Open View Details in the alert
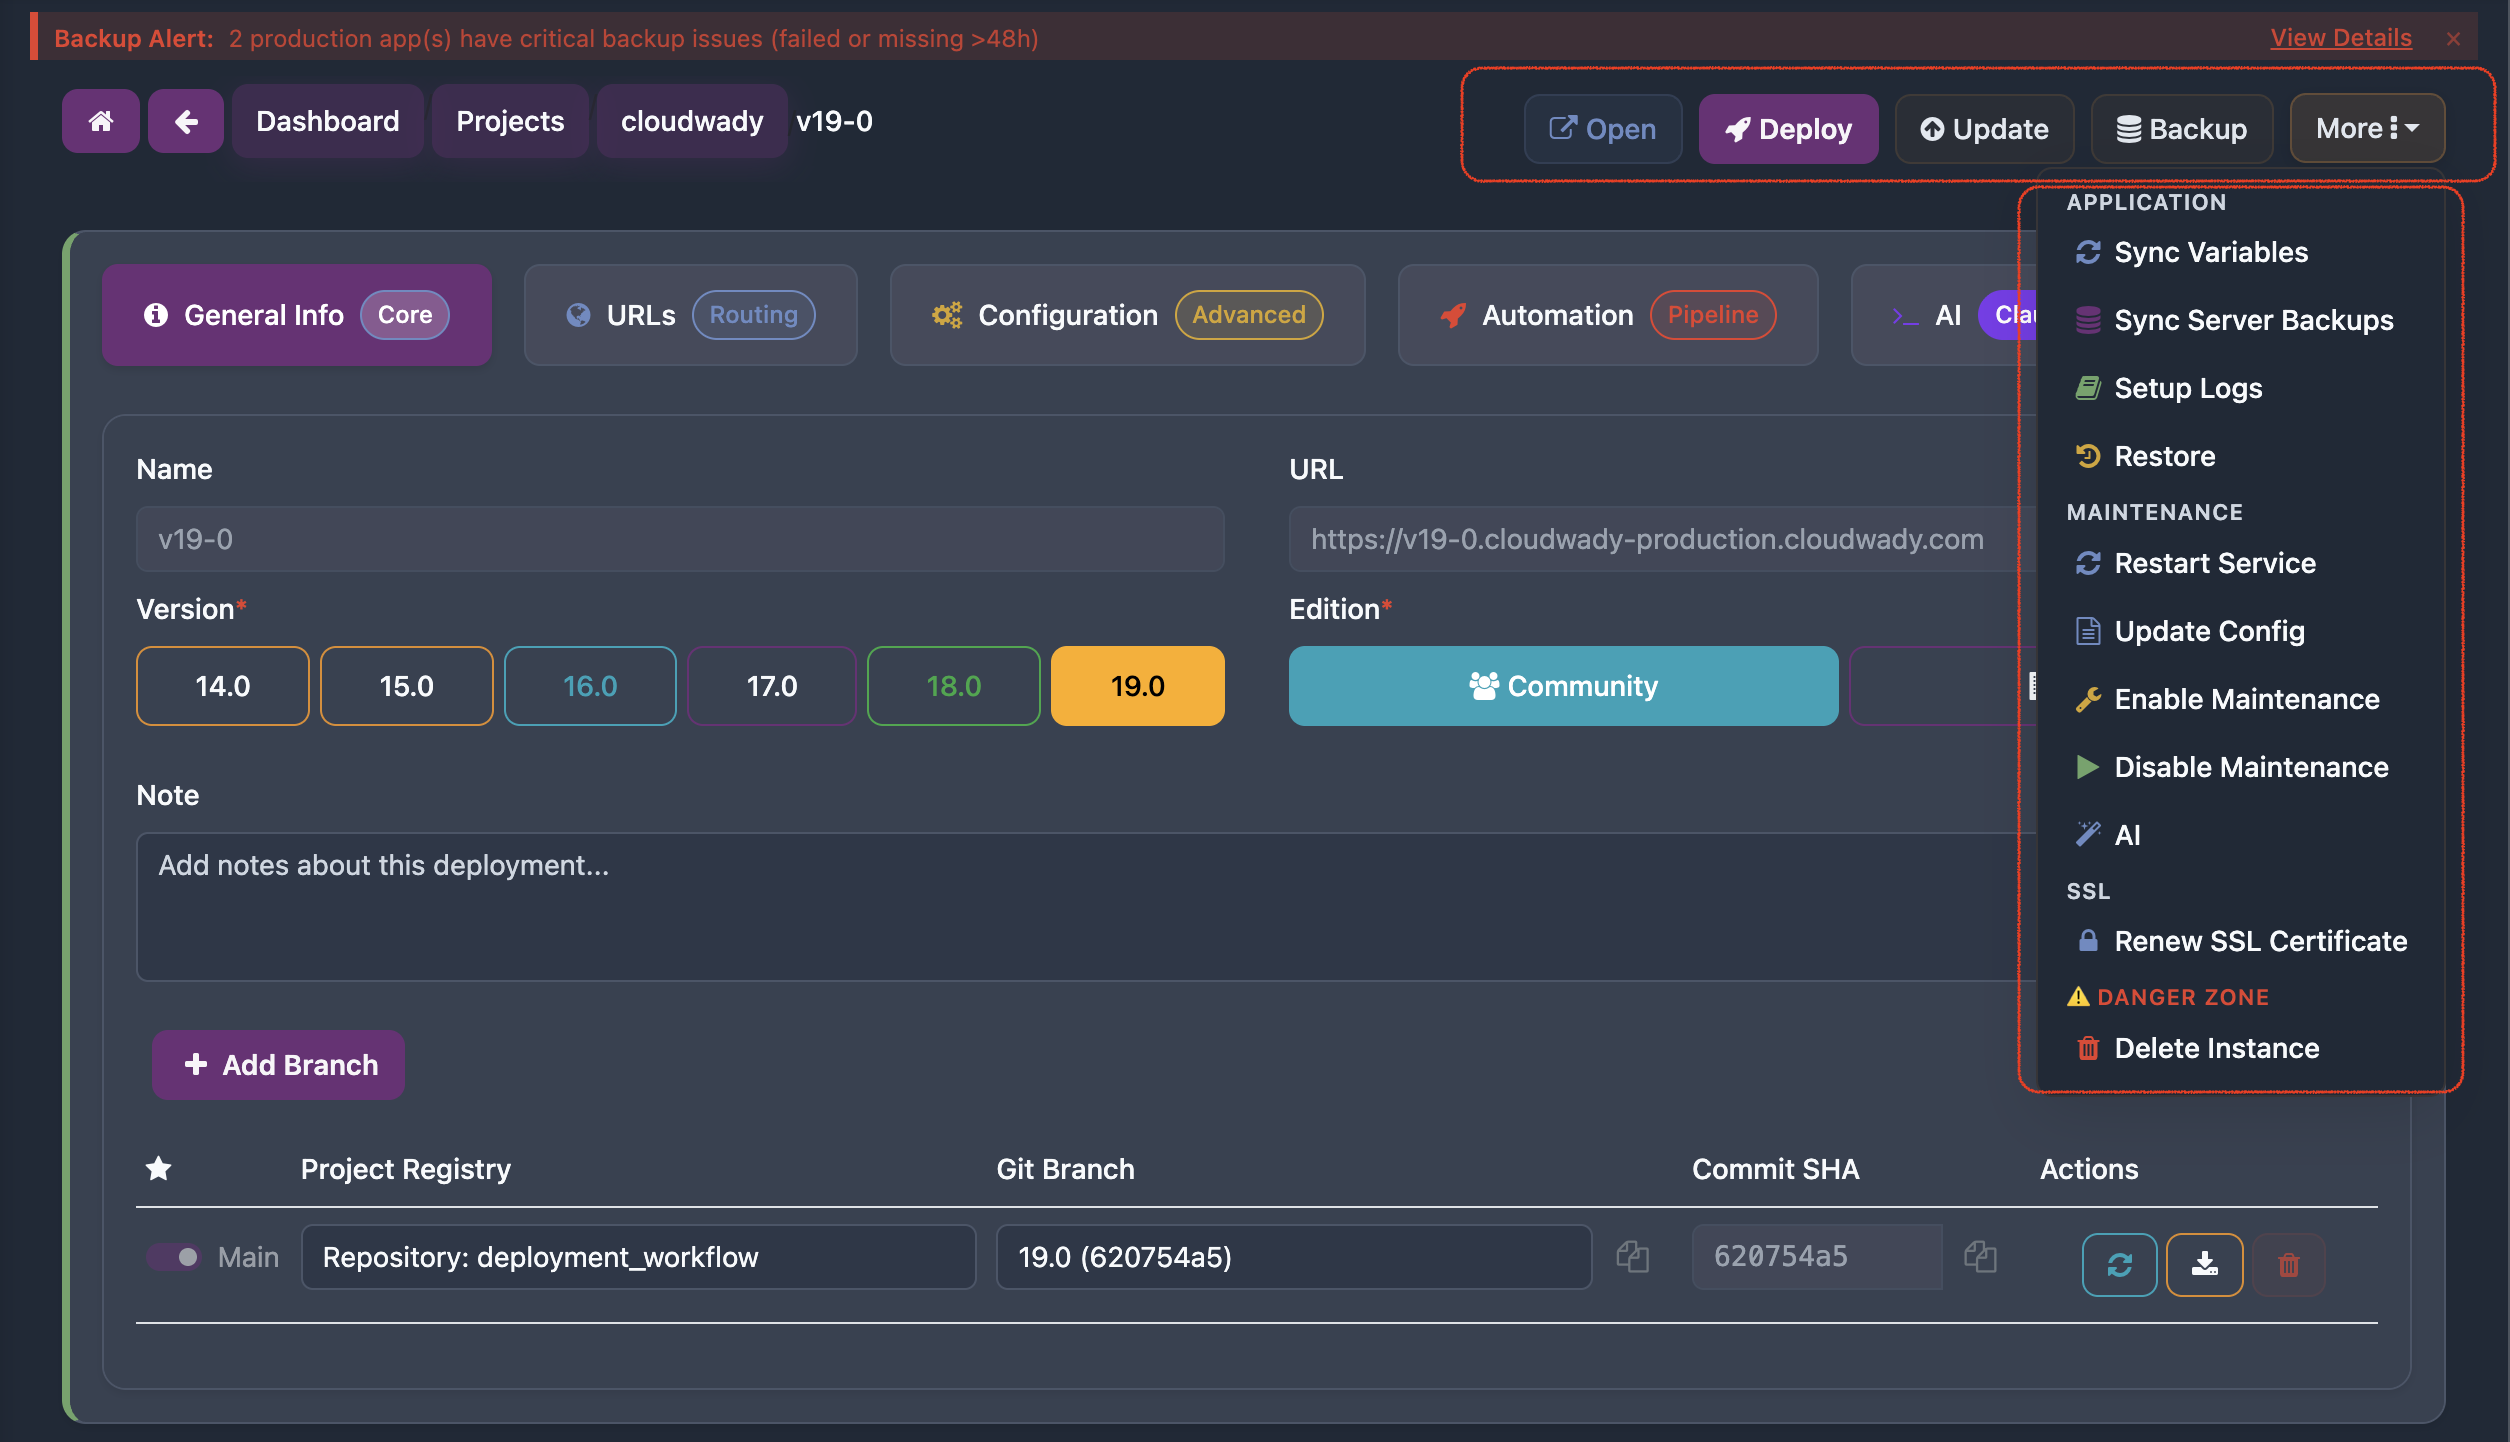The image size is (2510, 1442). (x=2340, y=37)
